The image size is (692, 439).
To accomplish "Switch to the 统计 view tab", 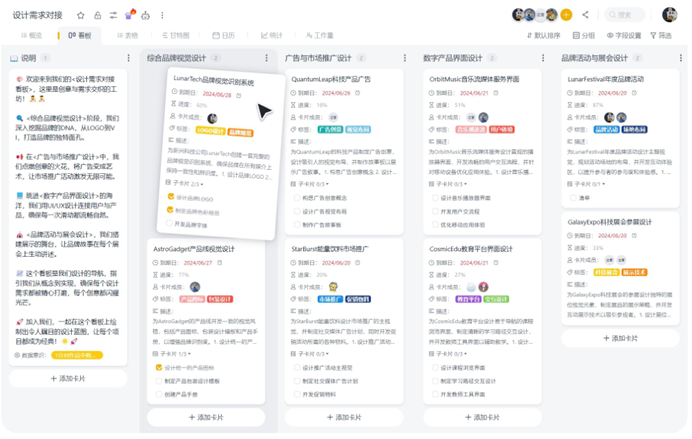I will [x=271, y=36].
